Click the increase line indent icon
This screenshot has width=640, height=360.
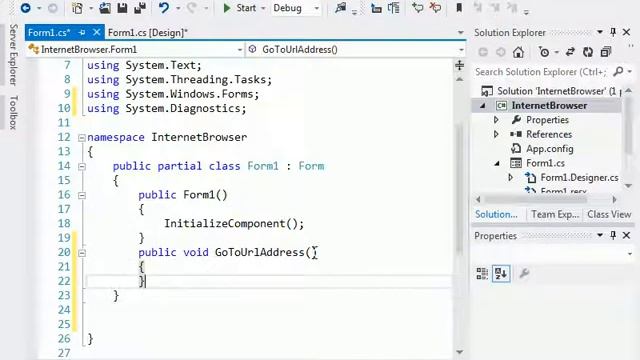coord(393,8)
